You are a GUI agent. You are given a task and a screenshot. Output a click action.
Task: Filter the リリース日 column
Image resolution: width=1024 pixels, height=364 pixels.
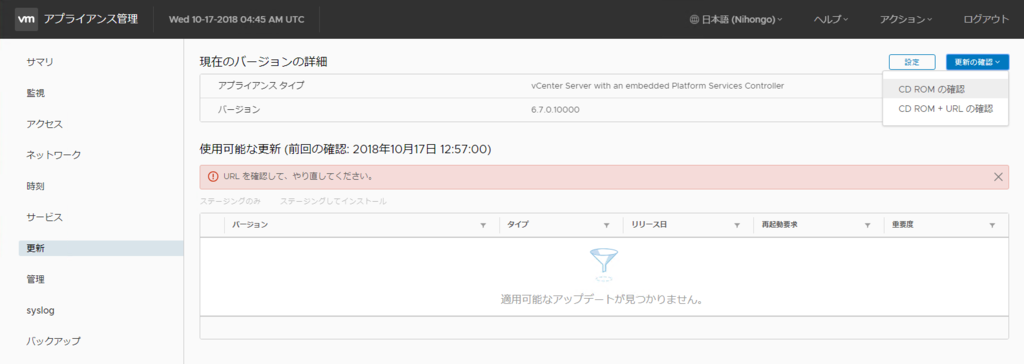(737, 225)
